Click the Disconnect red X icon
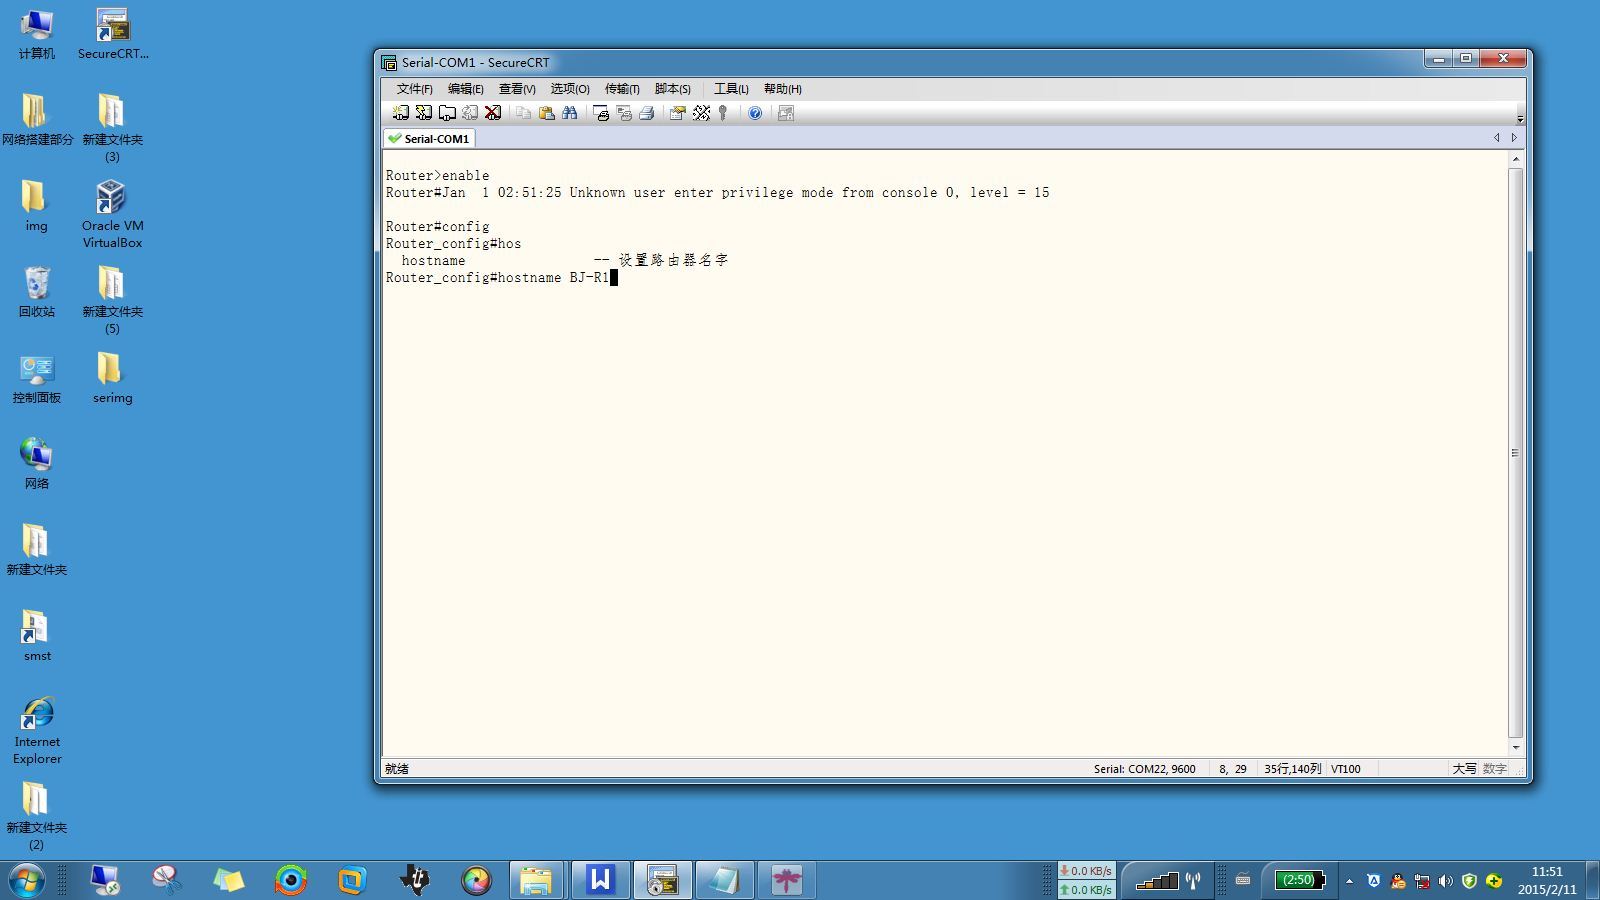Viewport: 1600px width, 900px height. 493,113
